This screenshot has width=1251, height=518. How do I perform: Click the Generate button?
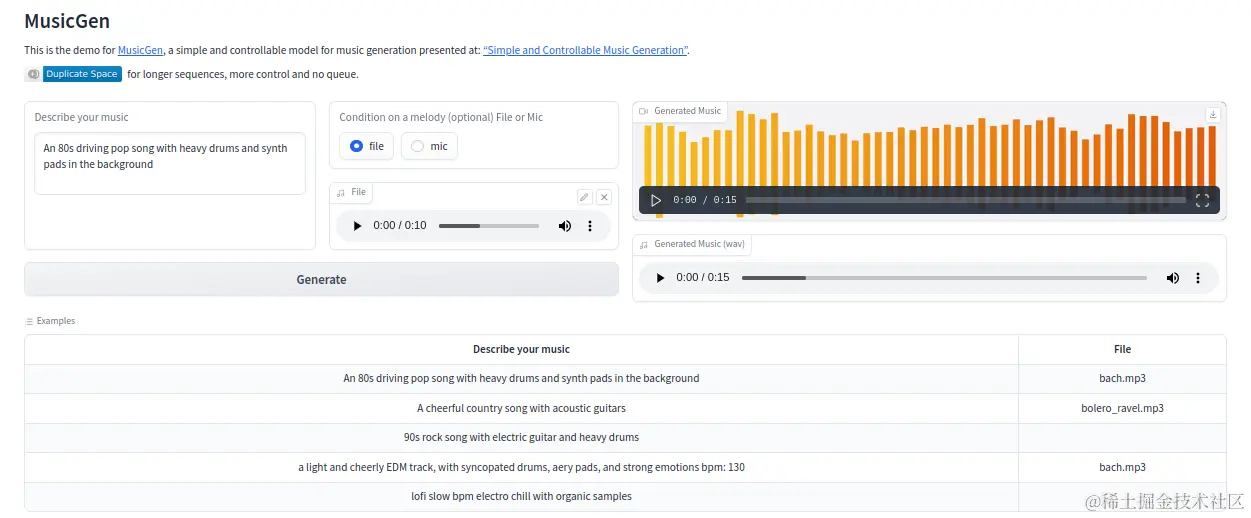pos(321,279)
